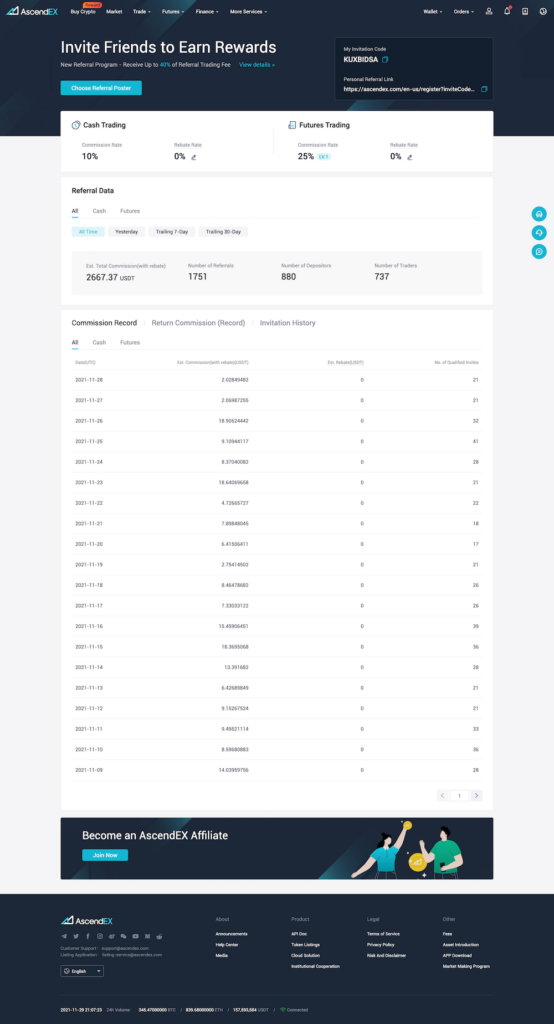Open the Telegram icon in footer

[64, 936]
